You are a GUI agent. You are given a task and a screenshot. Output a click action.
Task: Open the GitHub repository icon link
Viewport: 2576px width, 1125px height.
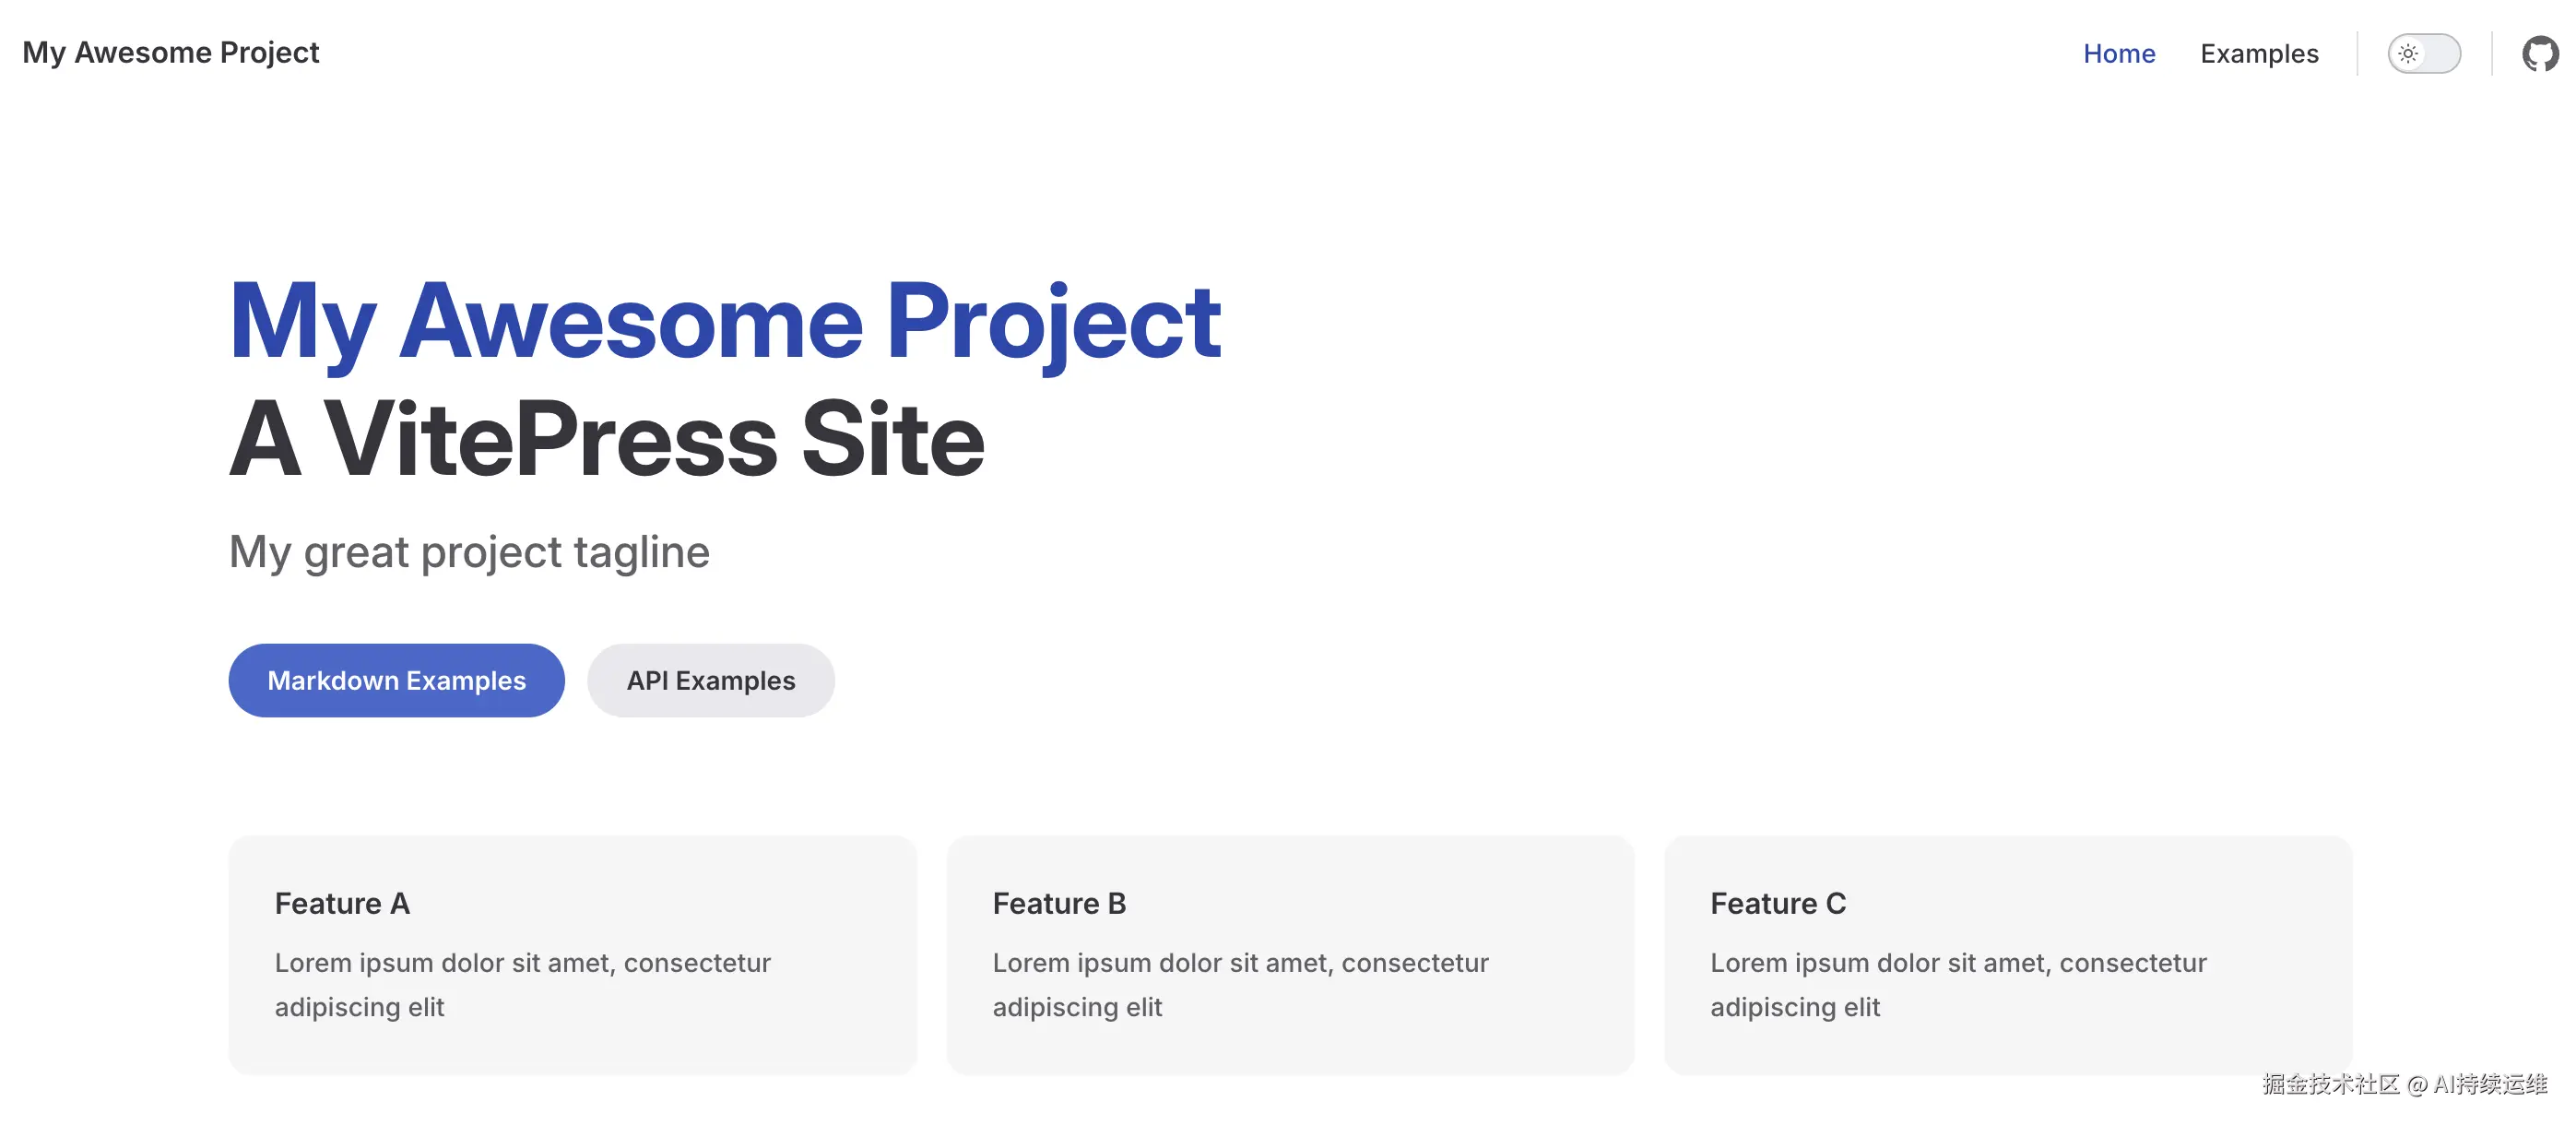coord(2539,53)
